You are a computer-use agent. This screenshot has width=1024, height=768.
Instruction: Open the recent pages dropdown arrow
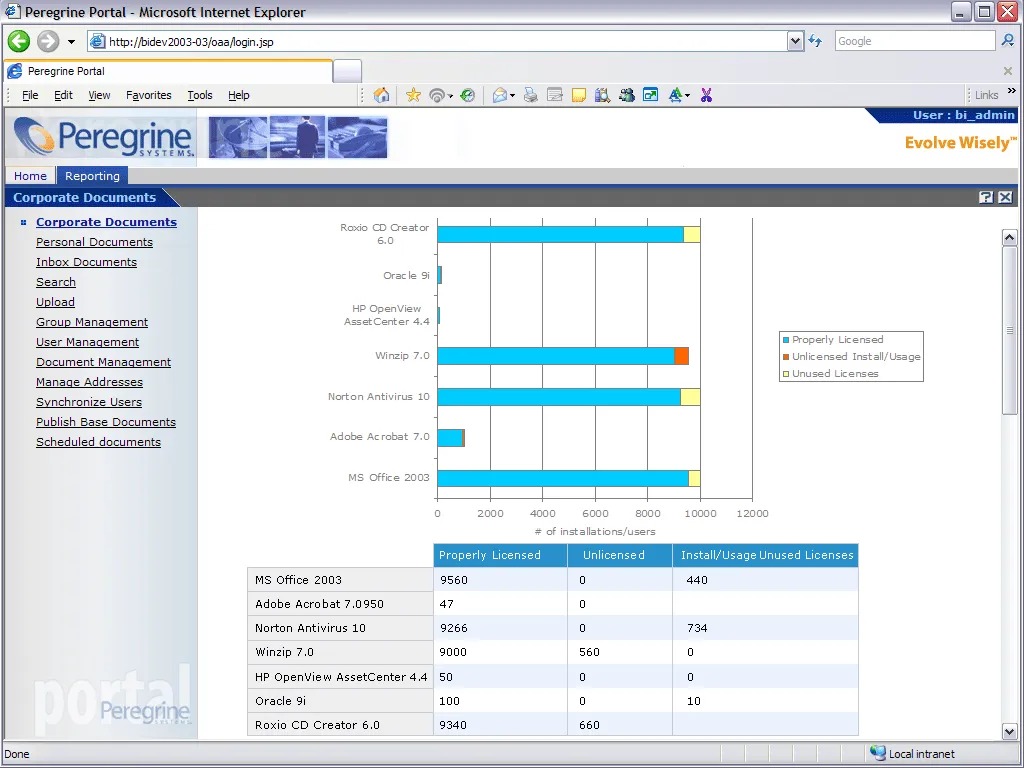(x=71, y=42)
